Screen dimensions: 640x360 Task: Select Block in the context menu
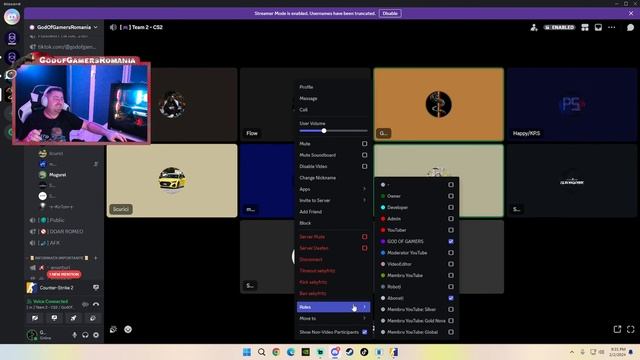coord(333,223)
